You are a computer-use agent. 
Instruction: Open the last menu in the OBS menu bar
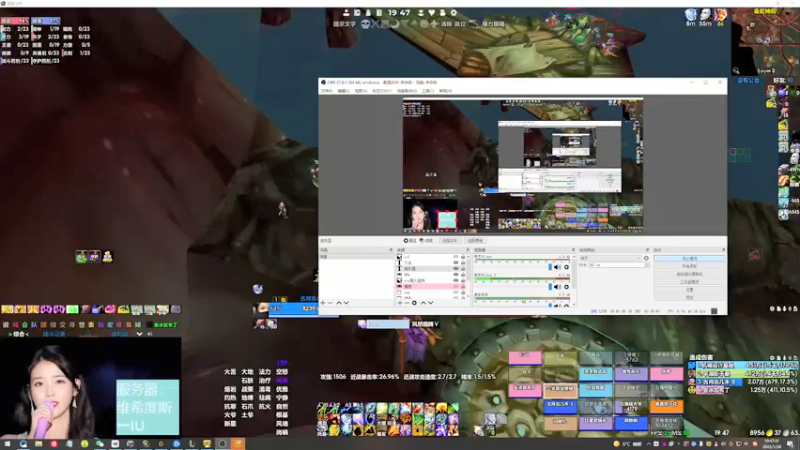[445, 91]
